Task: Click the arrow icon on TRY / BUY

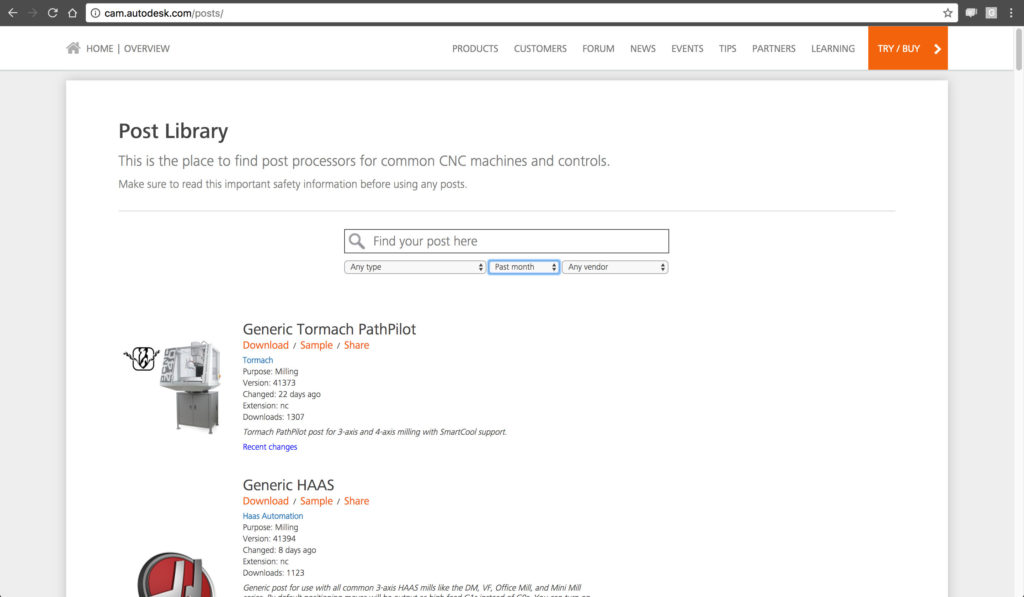Action: click(937, 48)
